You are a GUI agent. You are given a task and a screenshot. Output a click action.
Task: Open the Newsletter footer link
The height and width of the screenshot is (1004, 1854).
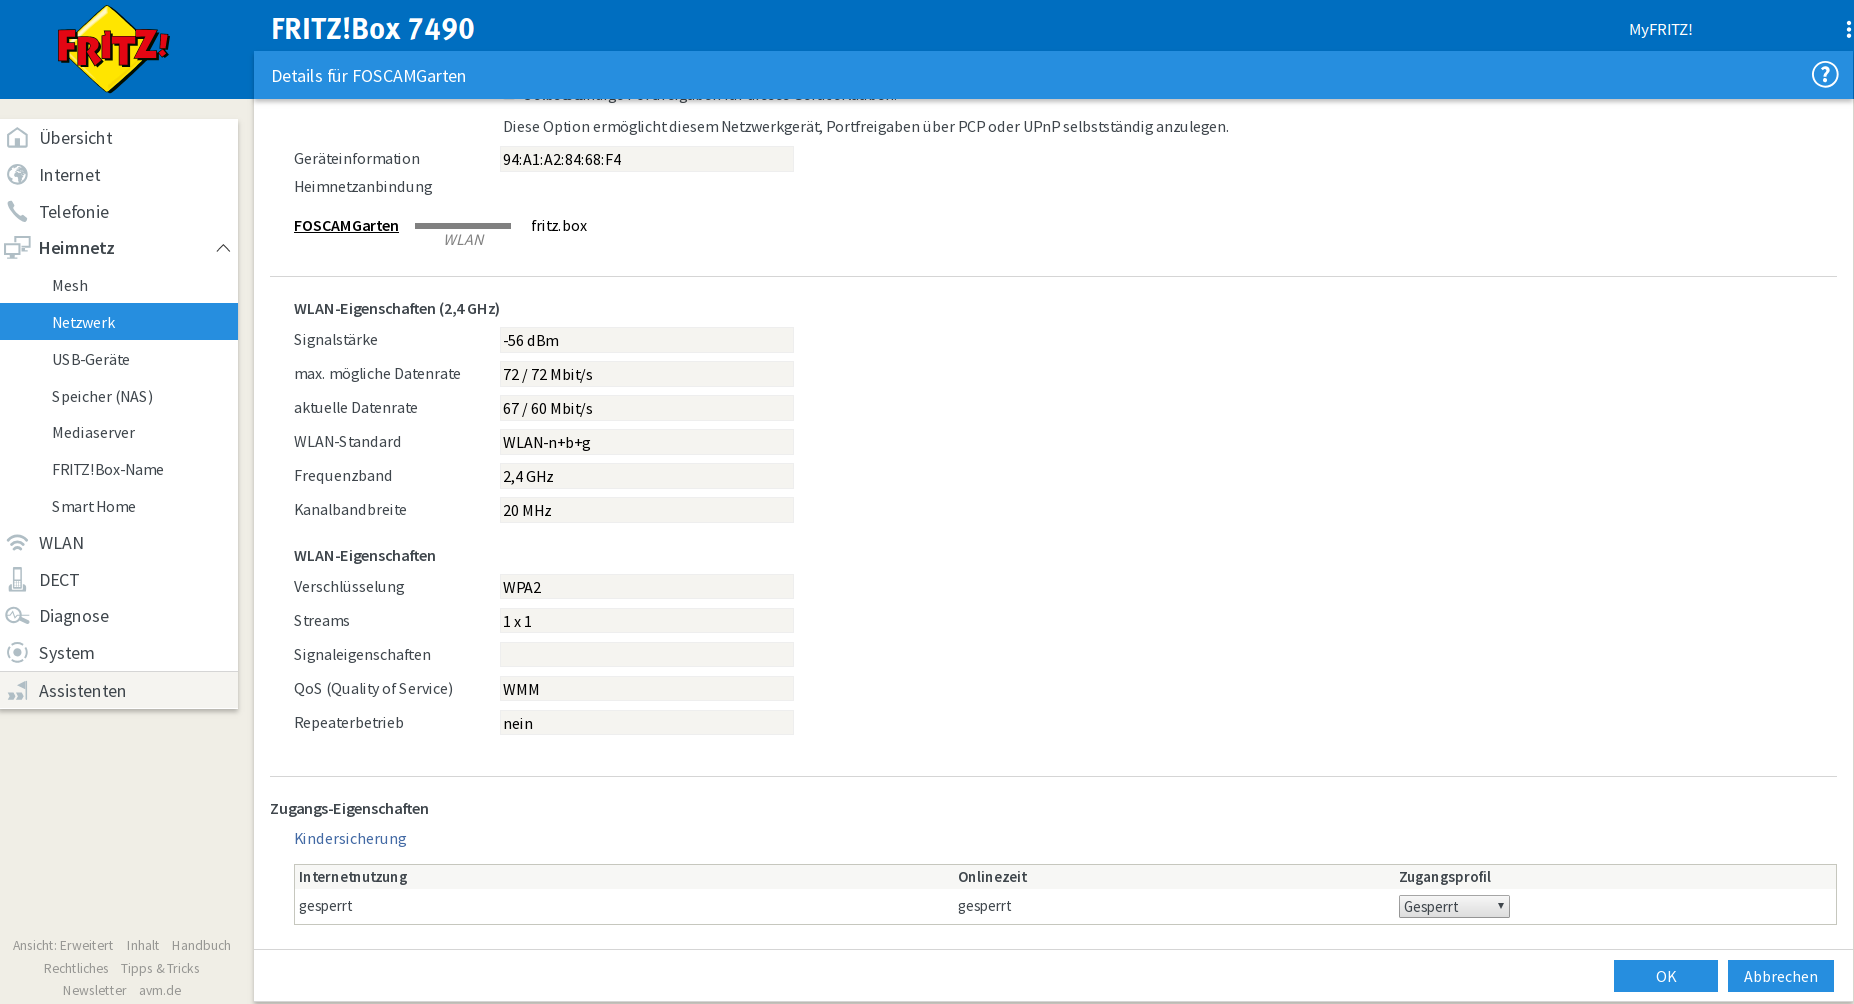pos(94,991)
